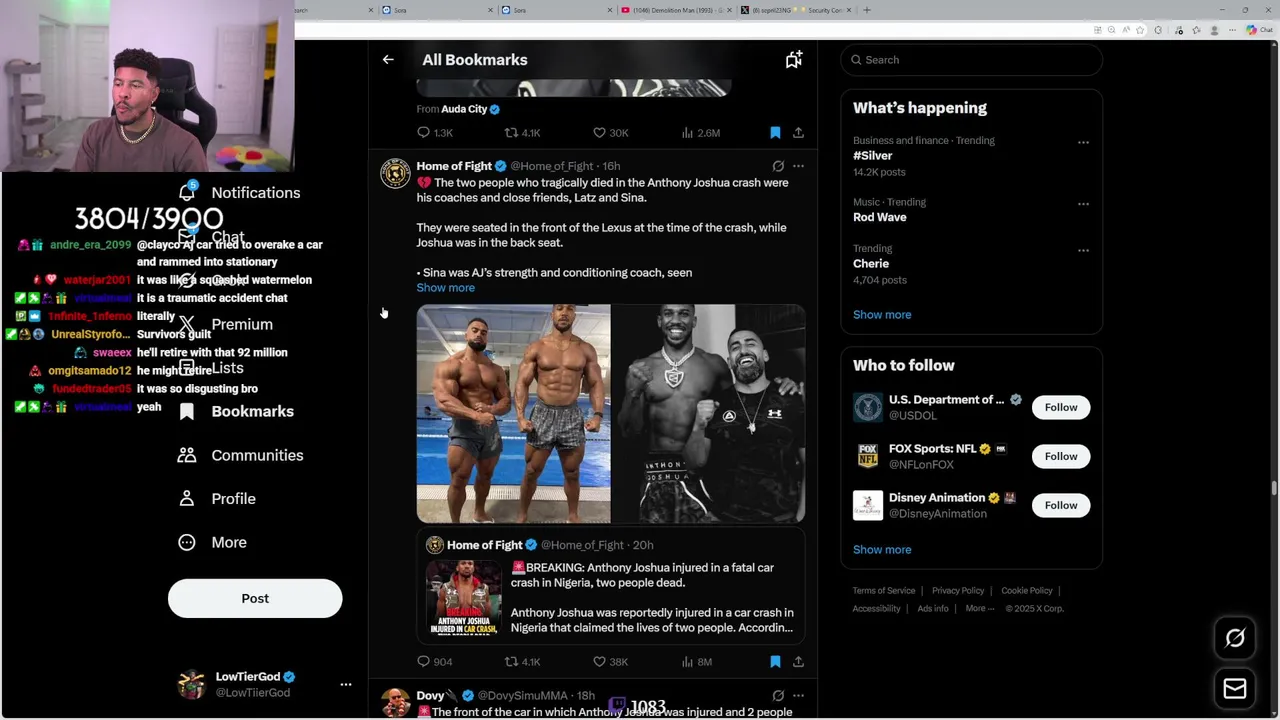Image resolution: width=1280 pixels, height=720 pixels.
Task: Follow U.S. Department of Labor
Action: click(1061, 407)
